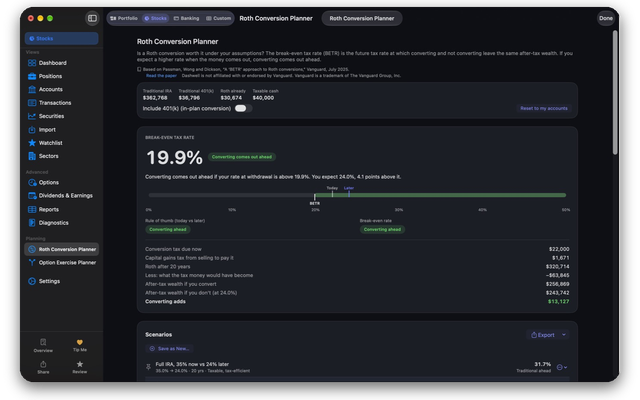Click the 31.7% Traditional ahead value

tap(542, 364)
